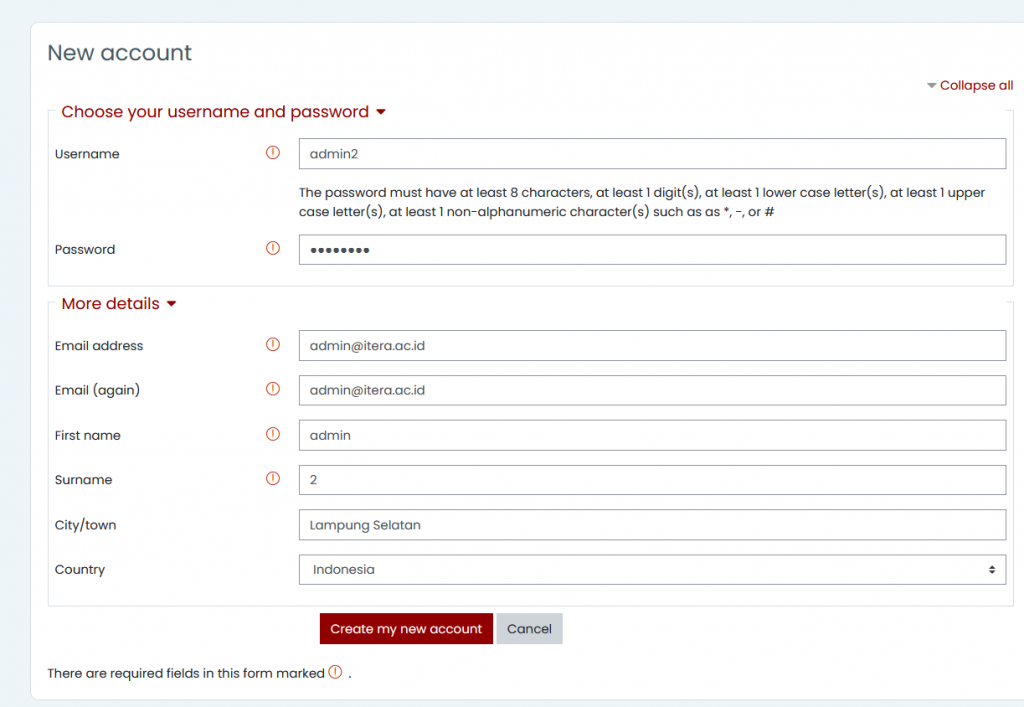Click into the Password field
Viewport: 1024px width, 707px height.
click(x=652, y=250)
